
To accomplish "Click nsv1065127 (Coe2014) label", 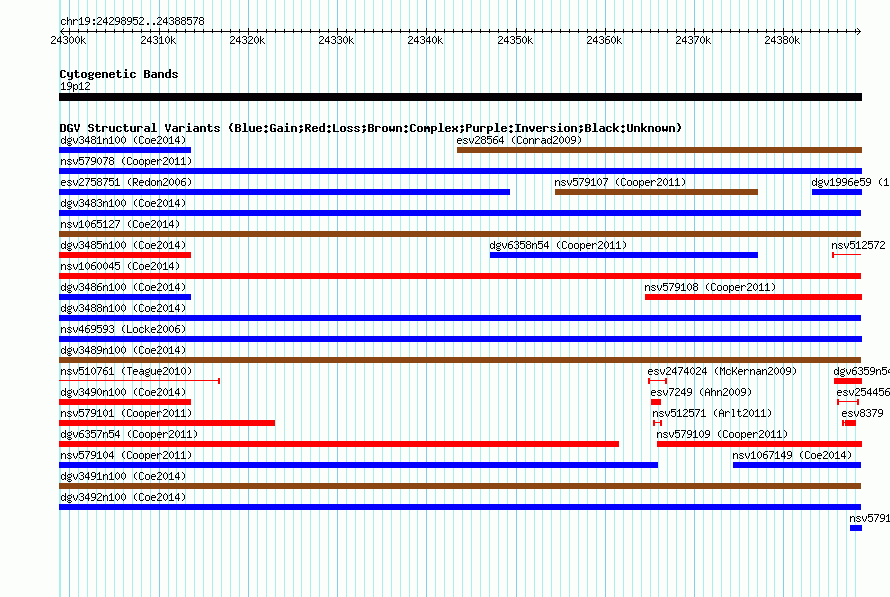I will tap(120, 224).
